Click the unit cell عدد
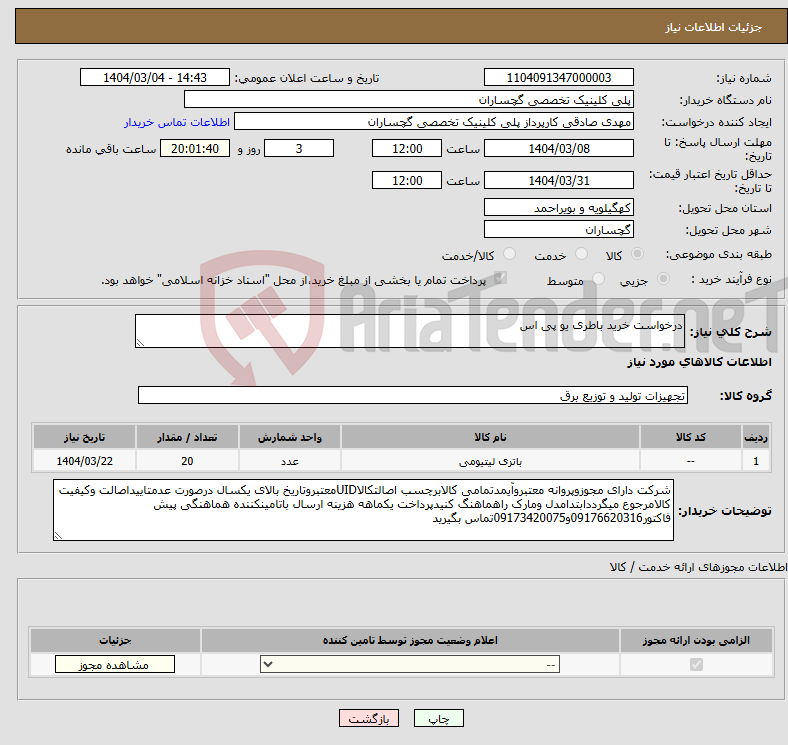 coord(290,461)
